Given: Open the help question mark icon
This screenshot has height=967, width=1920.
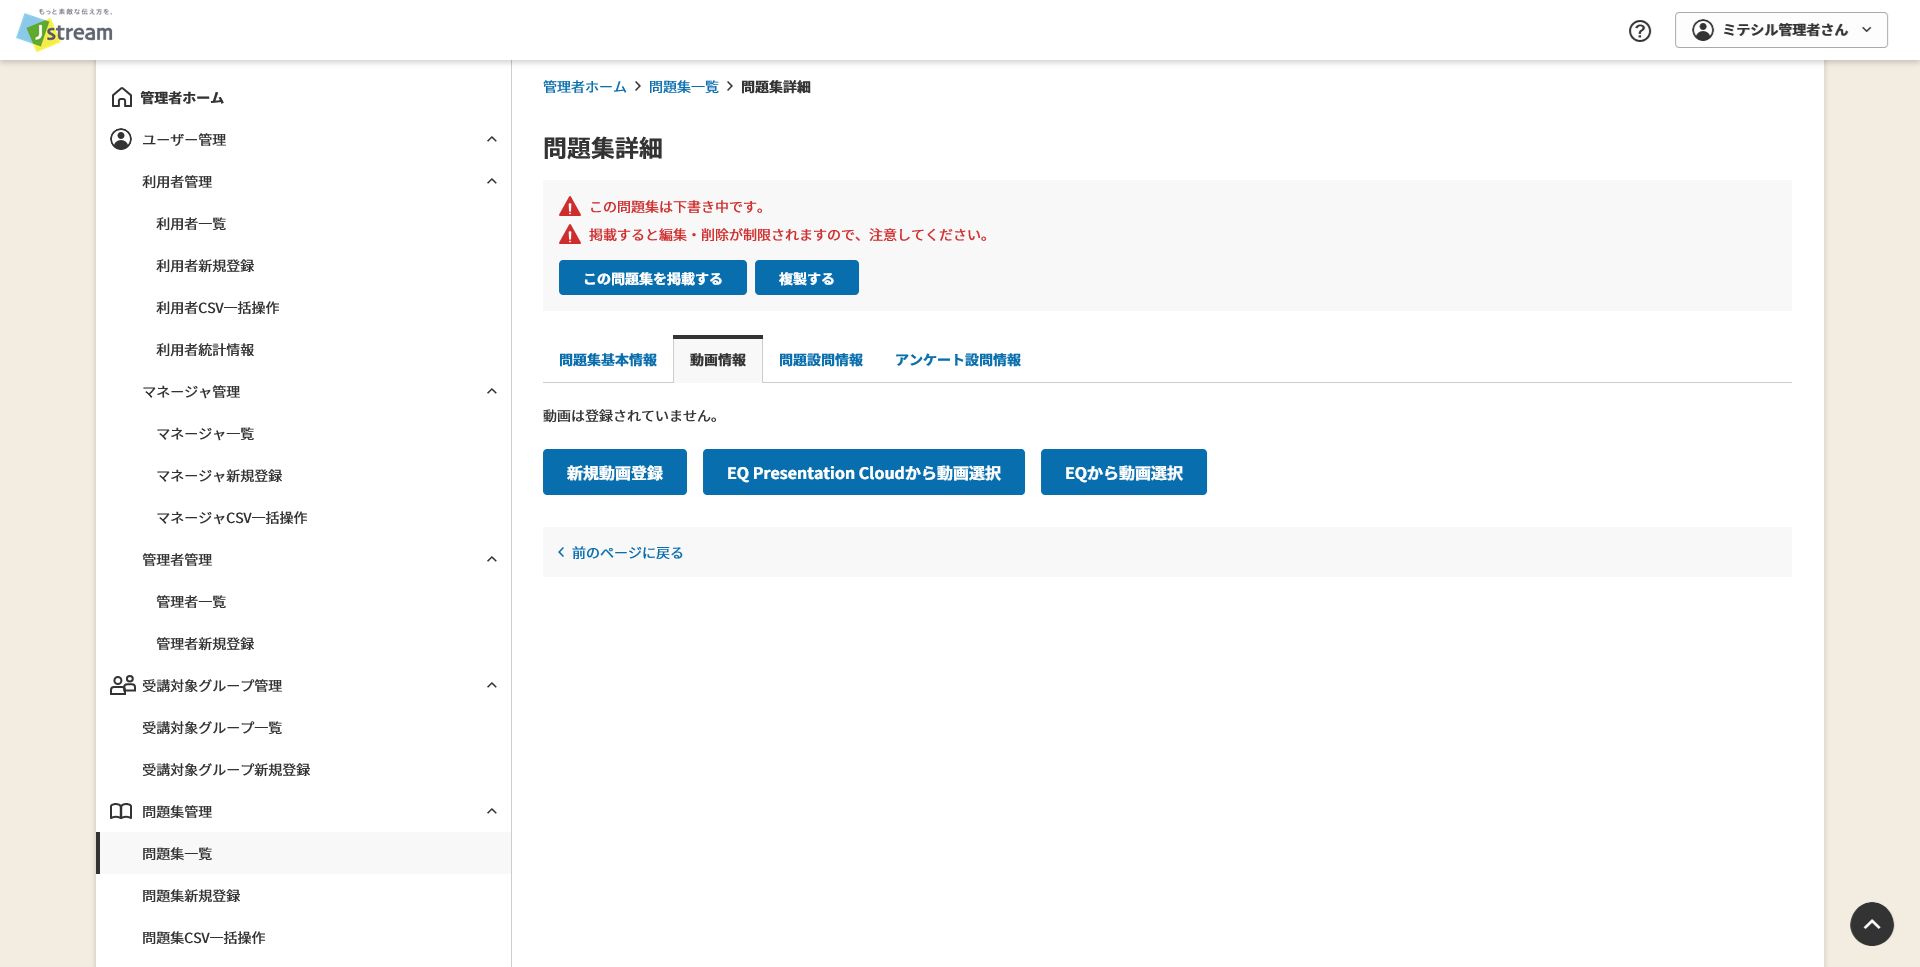Looking at the screenshot, I should pos(1640,31).
